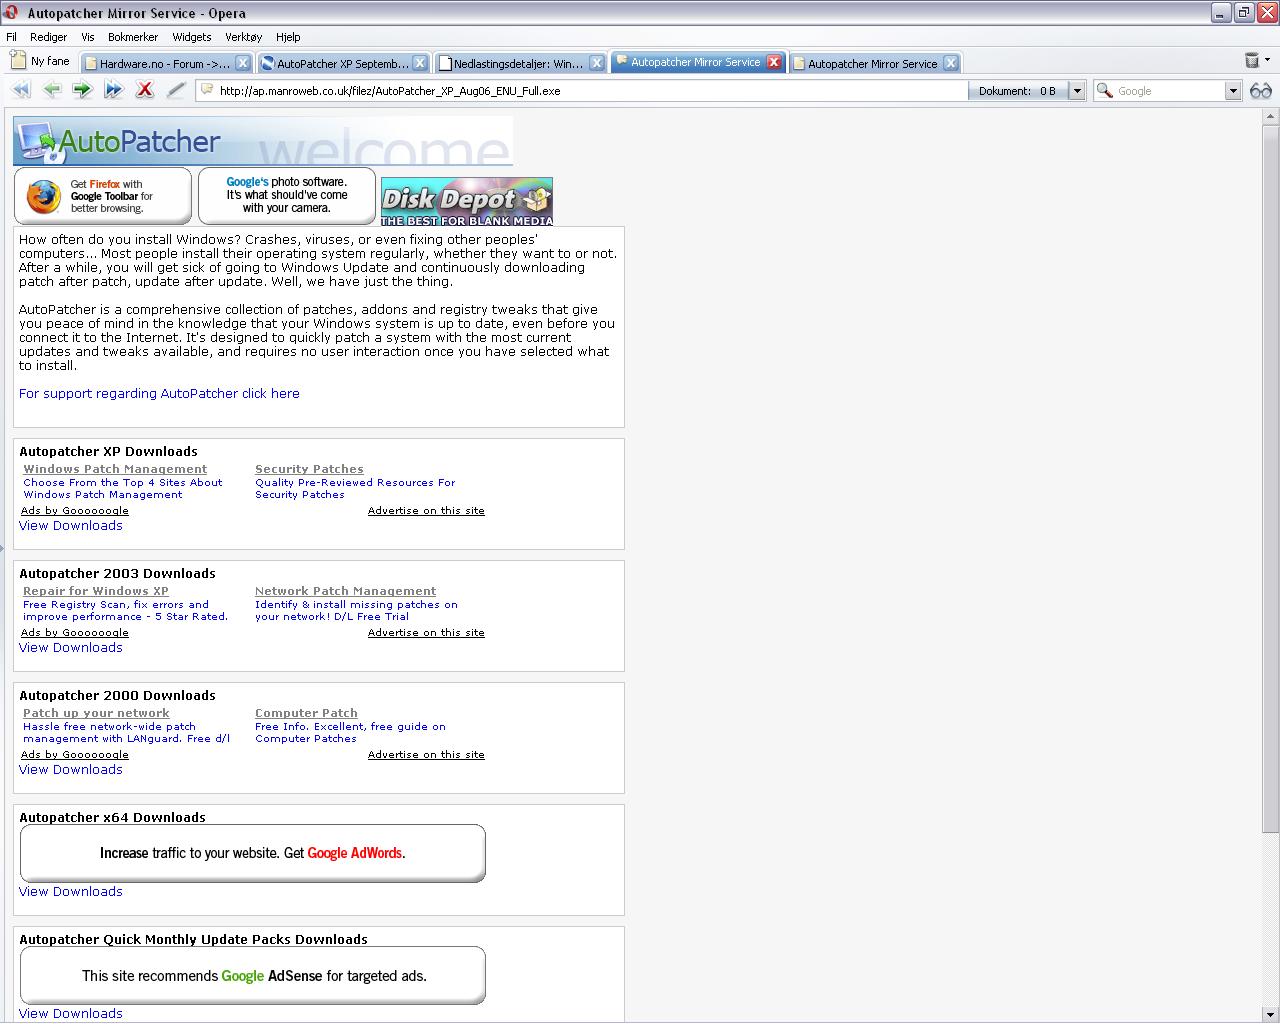Expand the Google search engine dropdown
1280x1024 pixels.
(x=1232, y=91)
